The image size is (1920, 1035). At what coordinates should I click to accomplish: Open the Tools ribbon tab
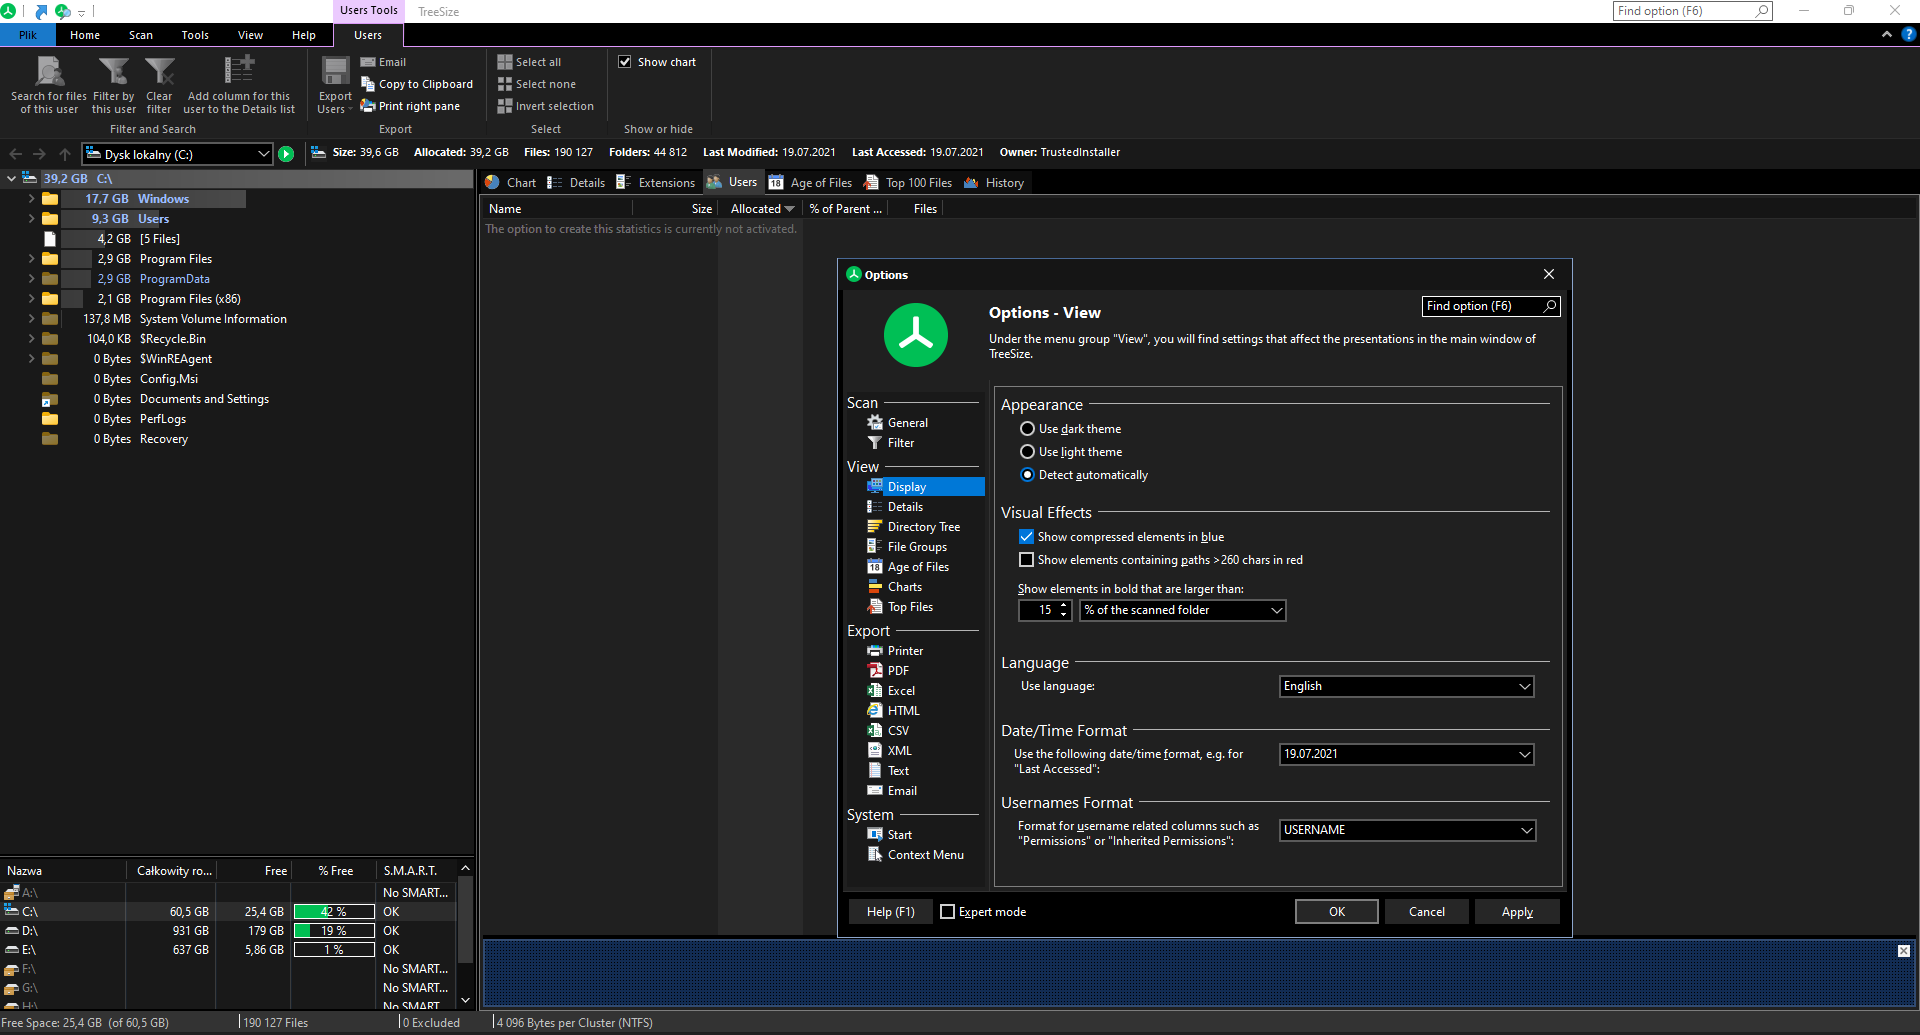click(x=195, y=35)
